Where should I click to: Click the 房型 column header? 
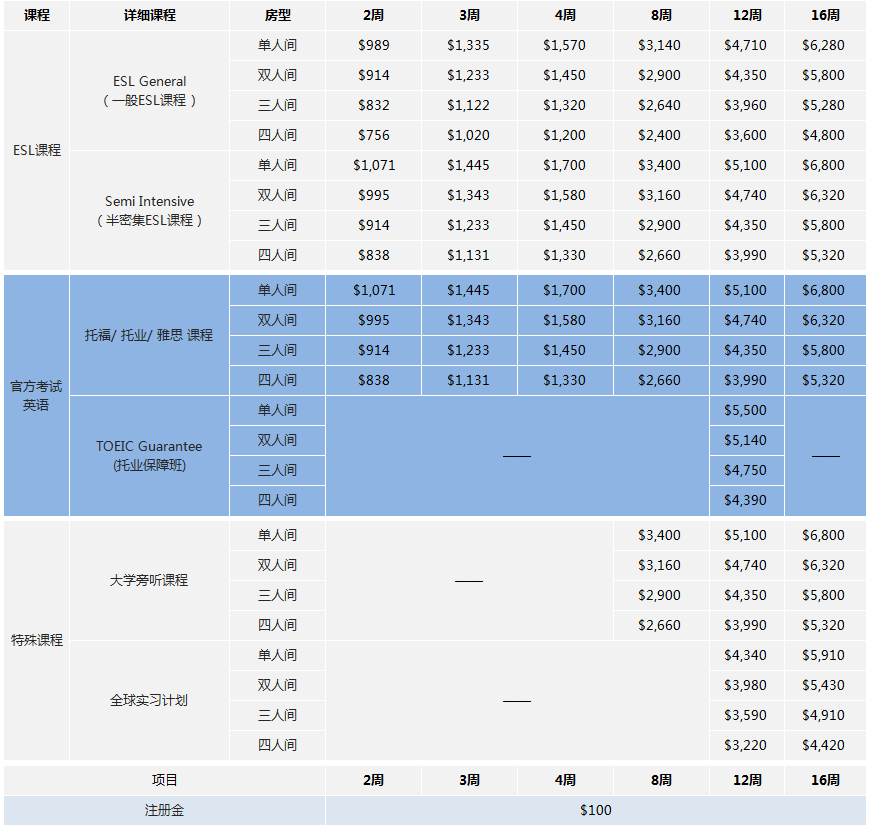[x=277, y=15]
